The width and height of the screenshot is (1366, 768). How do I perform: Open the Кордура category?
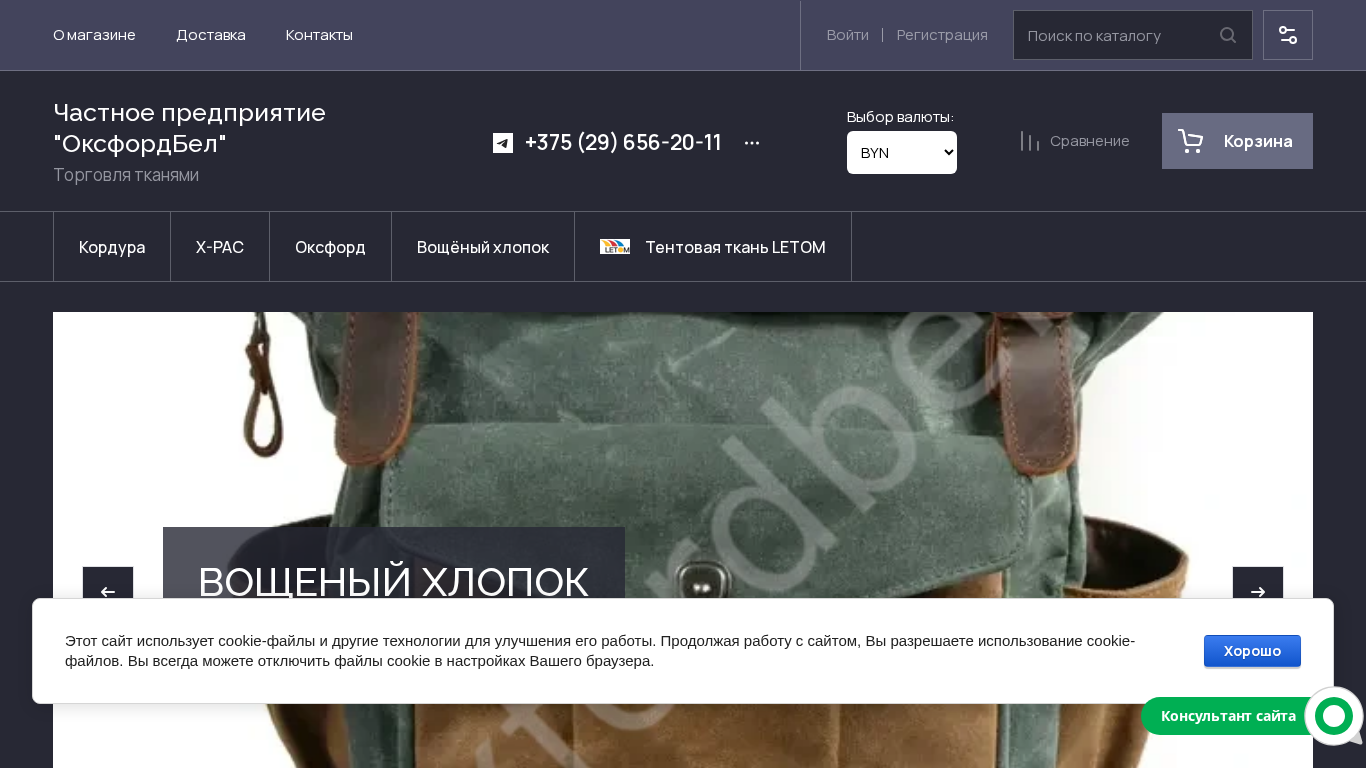112,247
